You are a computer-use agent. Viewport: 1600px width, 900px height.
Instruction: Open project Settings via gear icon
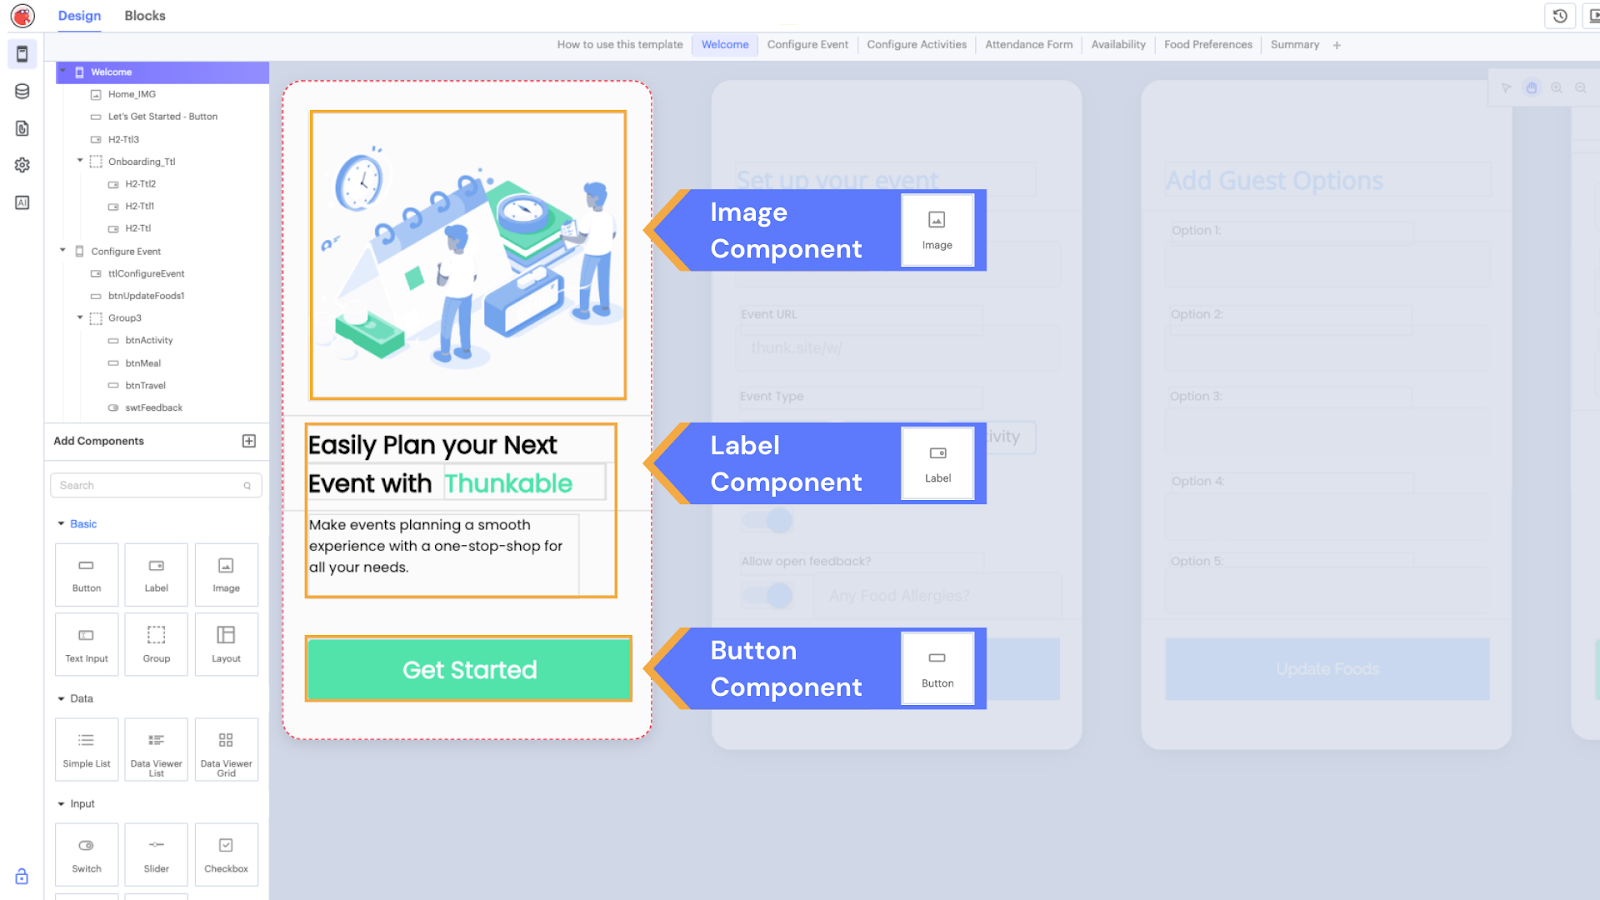(x=22, y=165)
